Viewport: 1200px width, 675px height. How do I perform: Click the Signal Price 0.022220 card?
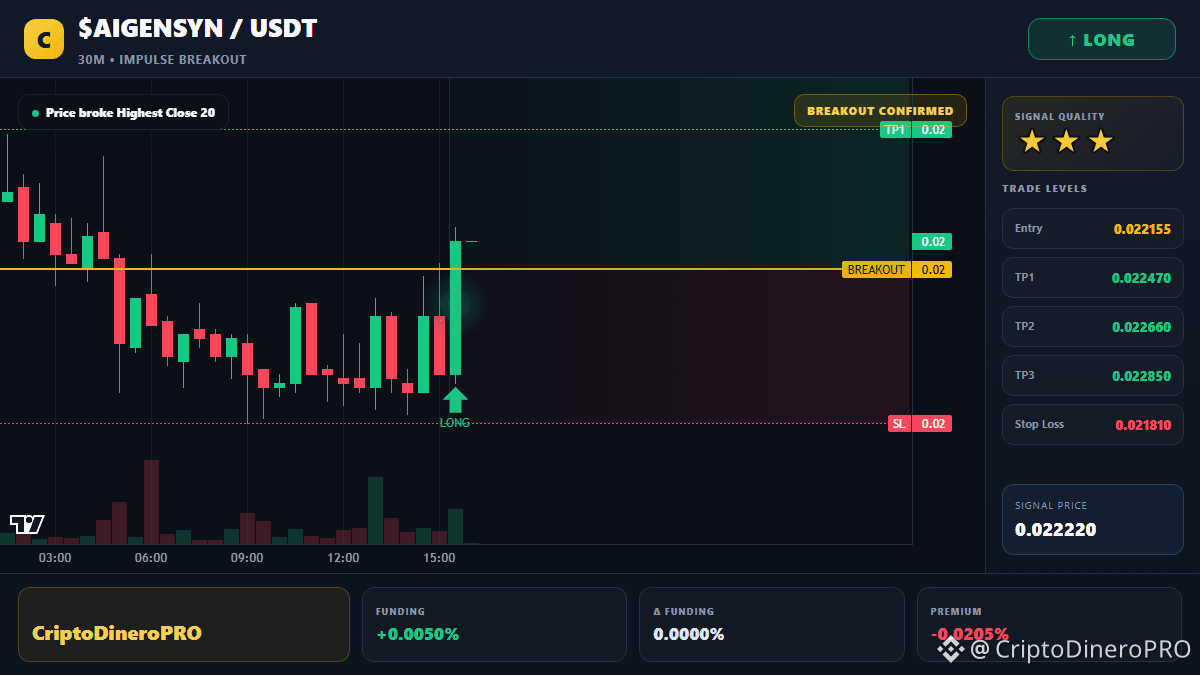pos(1092,519)
